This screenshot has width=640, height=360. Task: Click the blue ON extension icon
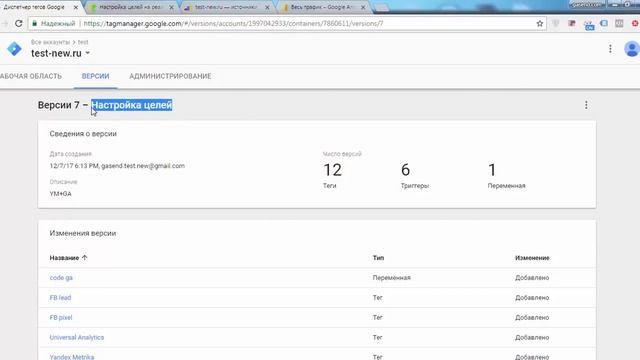pyautogui.click(x=589, y=24)
